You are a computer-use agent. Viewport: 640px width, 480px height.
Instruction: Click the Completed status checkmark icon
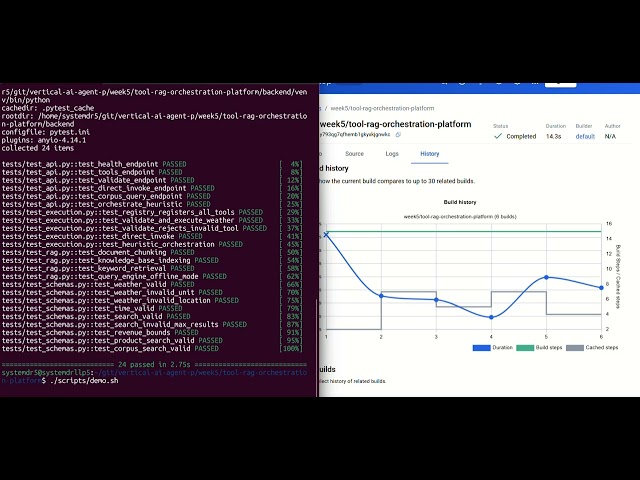coord(498,136)
